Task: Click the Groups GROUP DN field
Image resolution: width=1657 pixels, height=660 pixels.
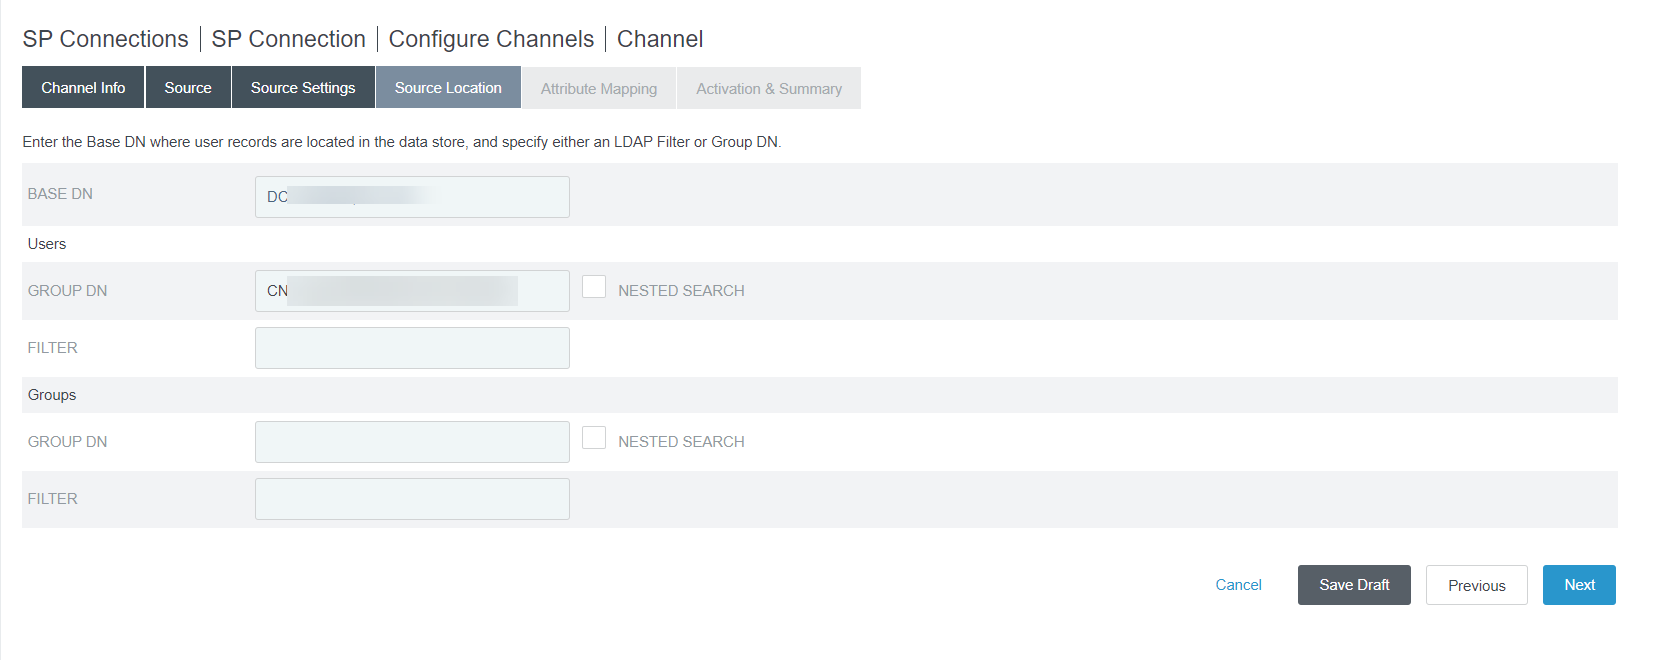Action: [412, 442]
